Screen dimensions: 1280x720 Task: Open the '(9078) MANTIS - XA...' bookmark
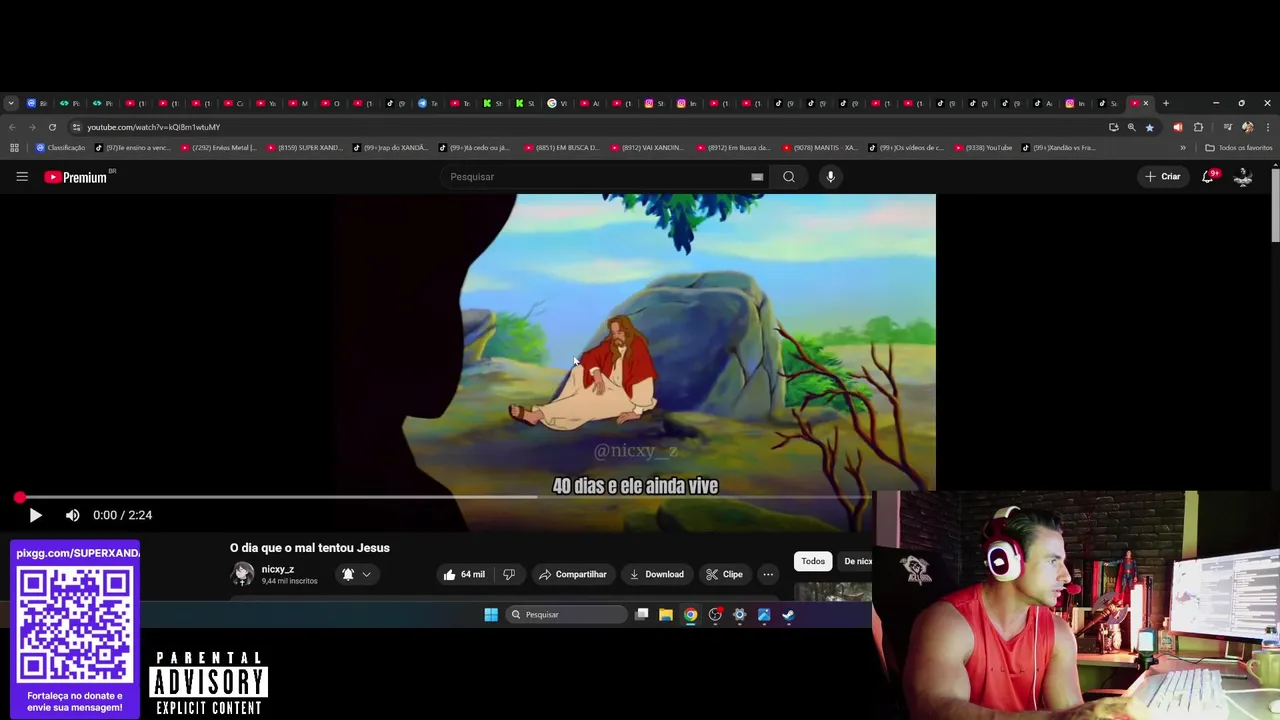click(821, 148)
